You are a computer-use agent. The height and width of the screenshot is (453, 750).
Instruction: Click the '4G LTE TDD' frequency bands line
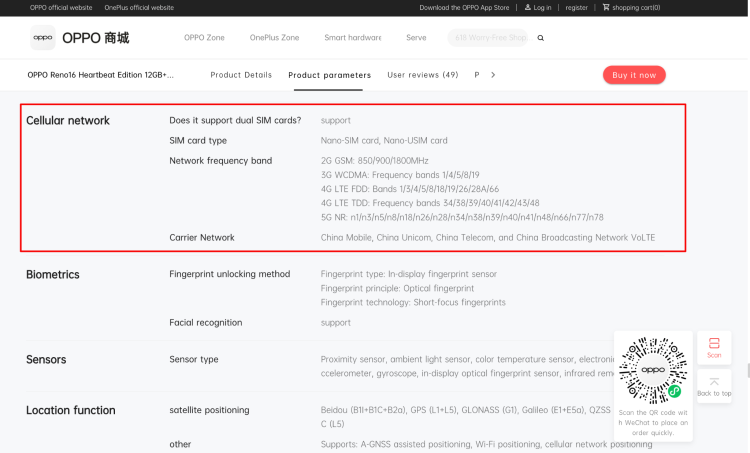430,203
